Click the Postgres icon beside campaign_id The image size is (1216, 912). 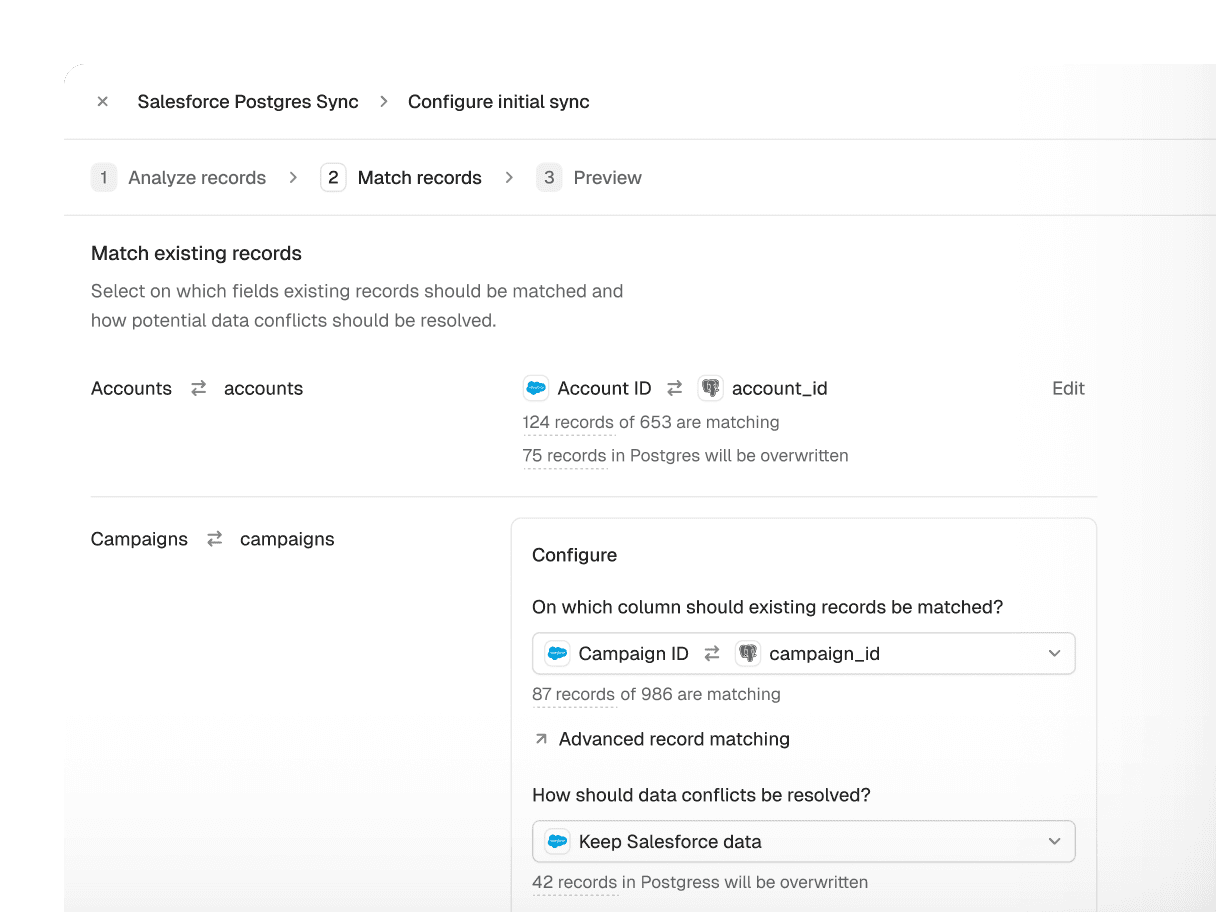(x=747, y=654)
